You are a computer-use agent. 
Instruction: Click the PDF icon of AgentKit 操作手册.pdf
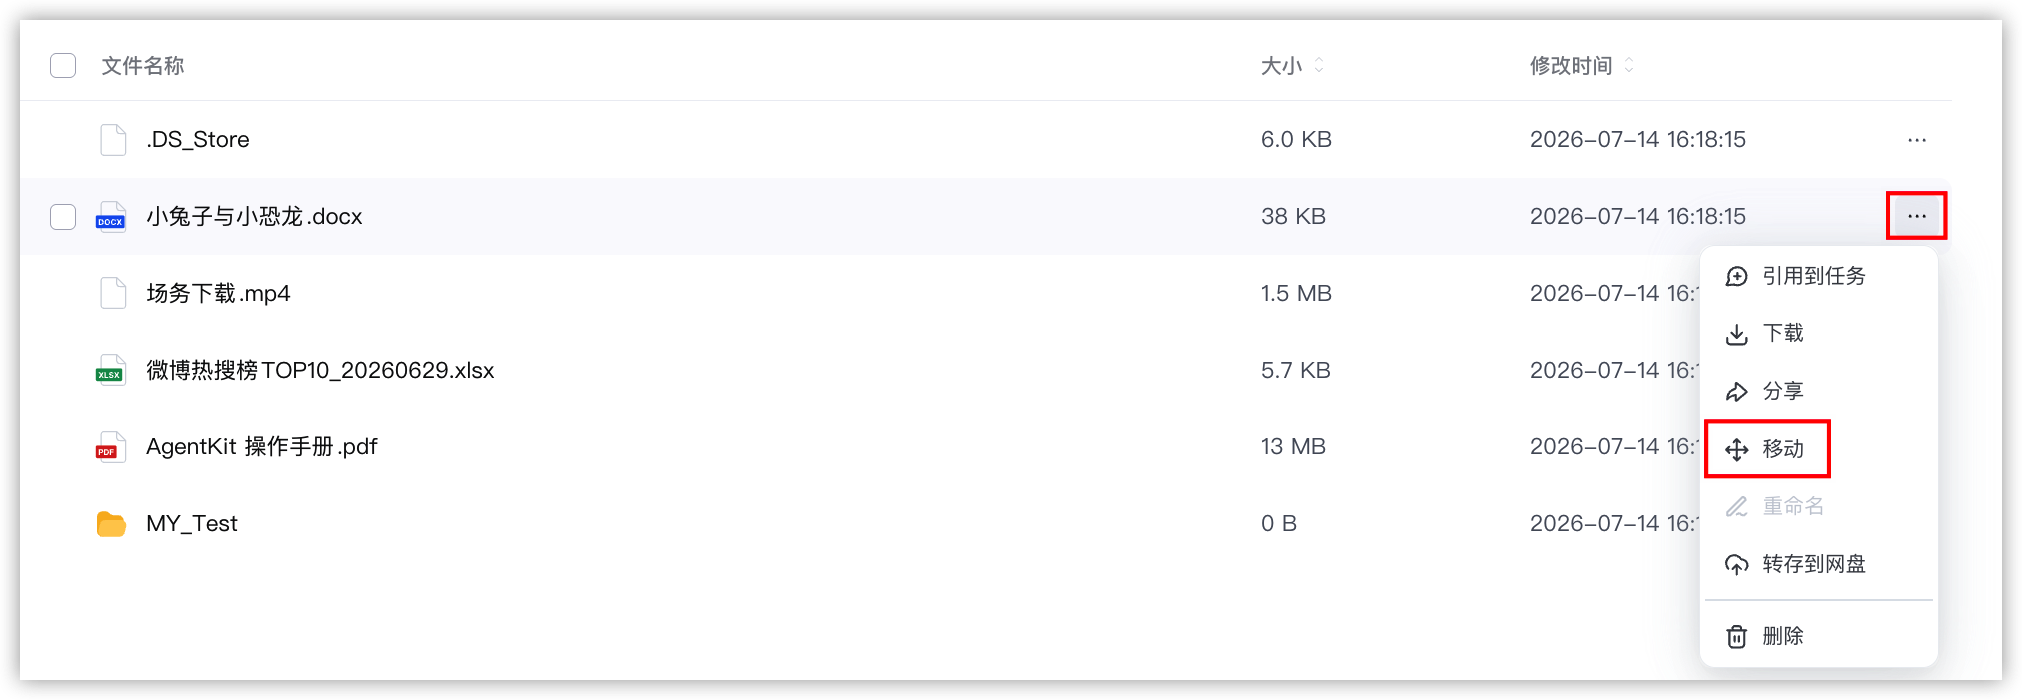(111, 447)
